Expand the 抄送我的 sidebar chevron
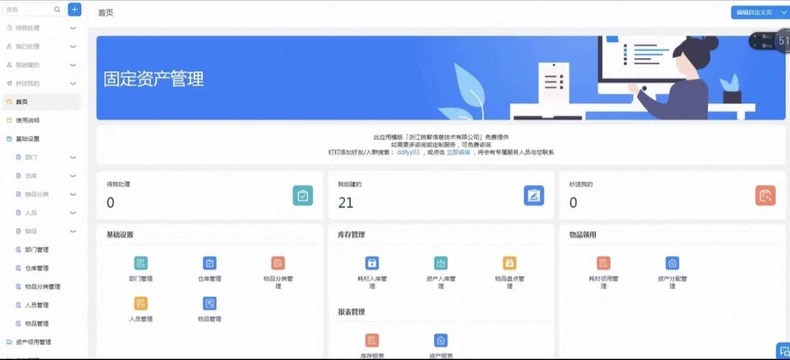The width and height of the screenshot is (790, 360). coord(73,84)
